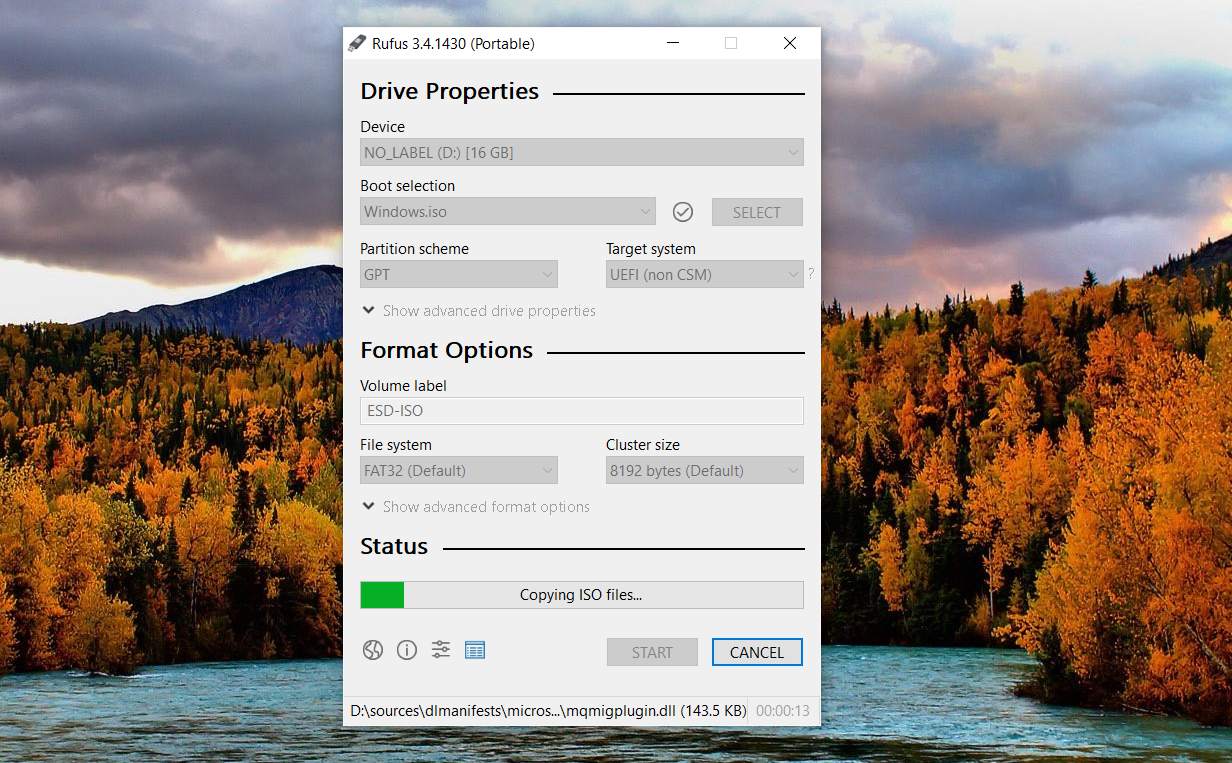Compute checksums for Windows.iso
This screenshot has height=763, width=1232.
(x=683, y=212)
